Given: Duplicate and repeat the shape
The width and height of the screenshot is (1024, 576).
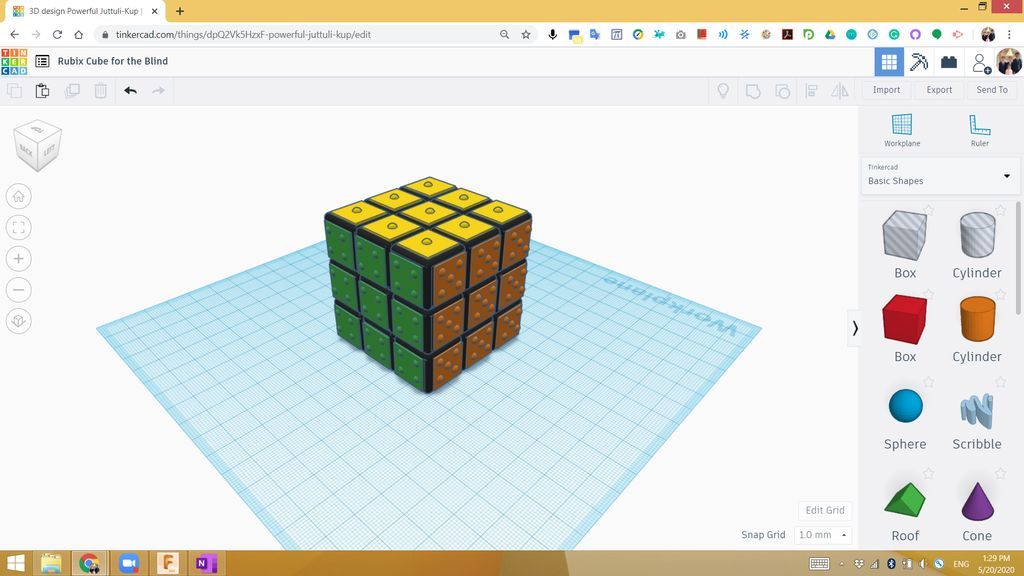Looking at the screenshot, I should (72, 91).
